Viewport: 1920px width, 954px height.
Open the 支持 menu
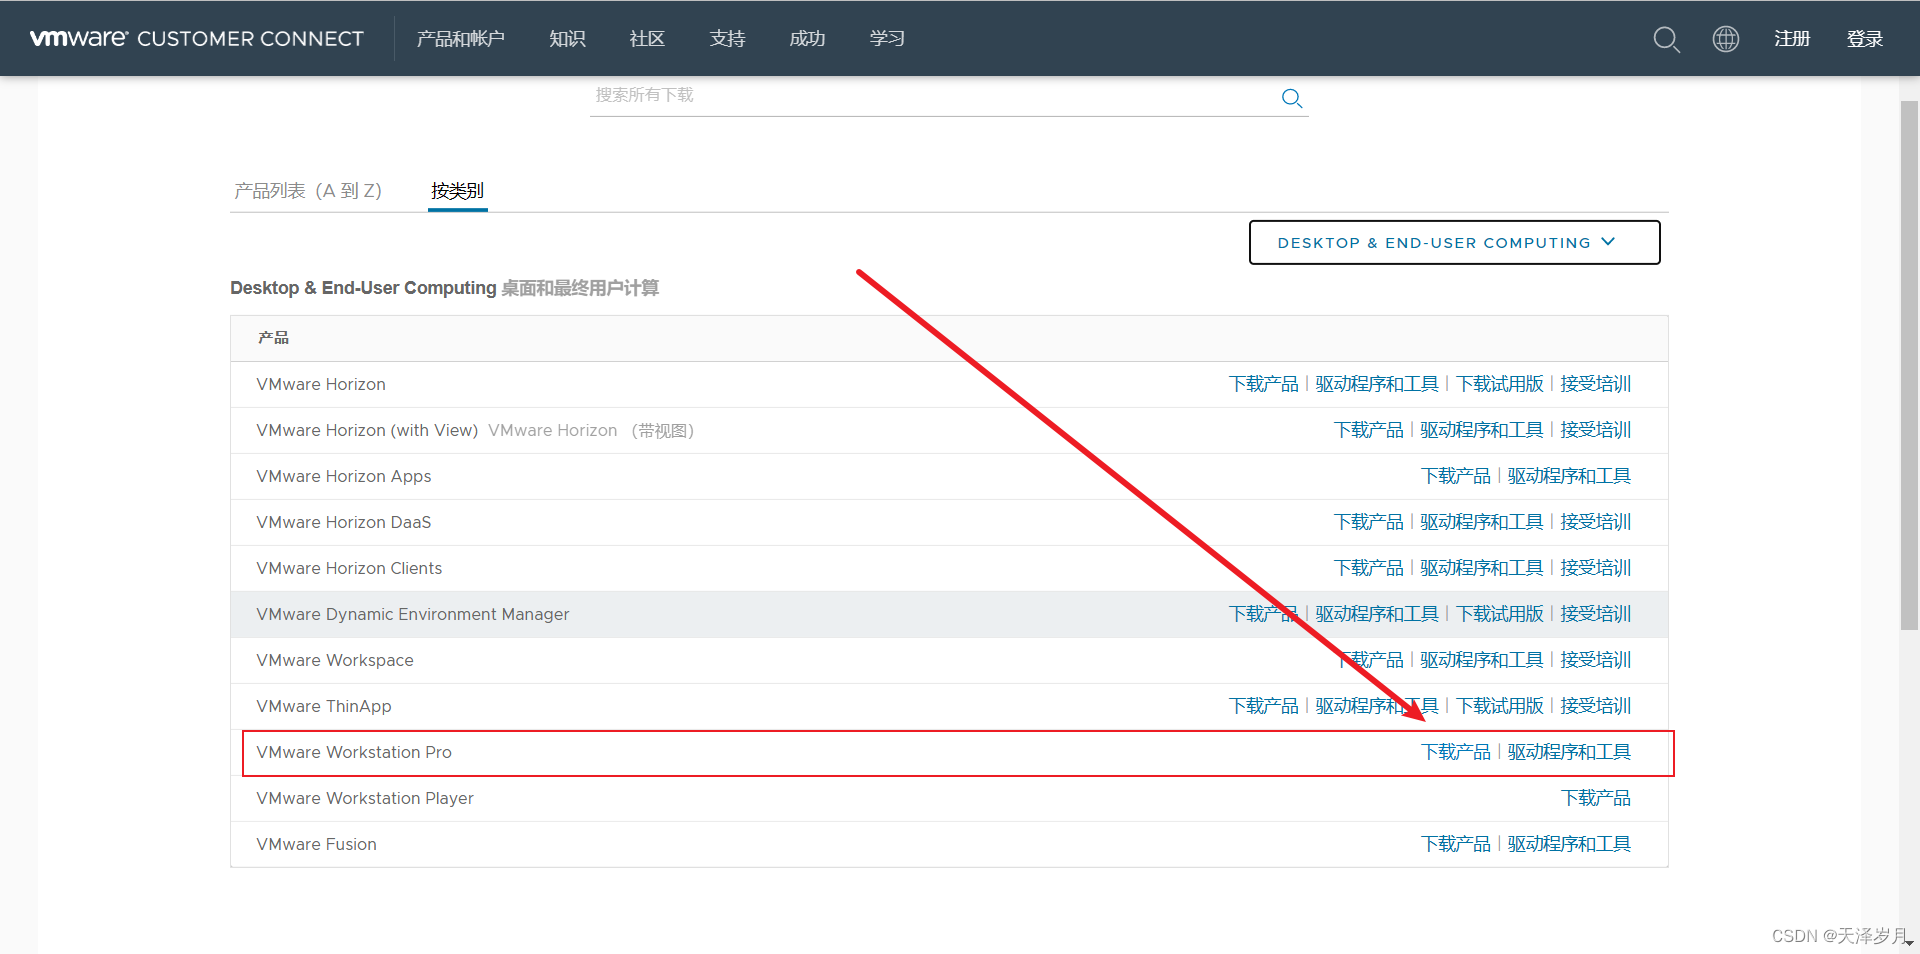[x=728, y=38]
